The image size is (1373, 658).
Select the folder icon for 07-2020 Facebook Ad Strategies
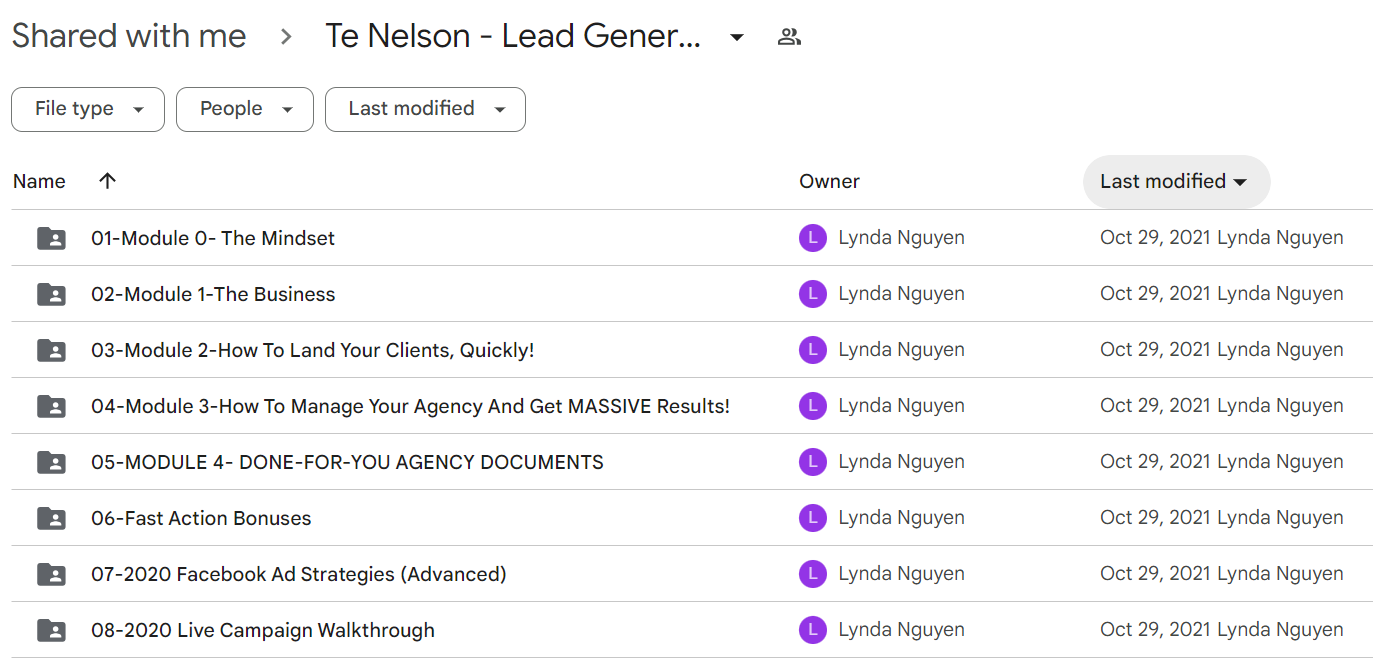[x=51, y=574]
